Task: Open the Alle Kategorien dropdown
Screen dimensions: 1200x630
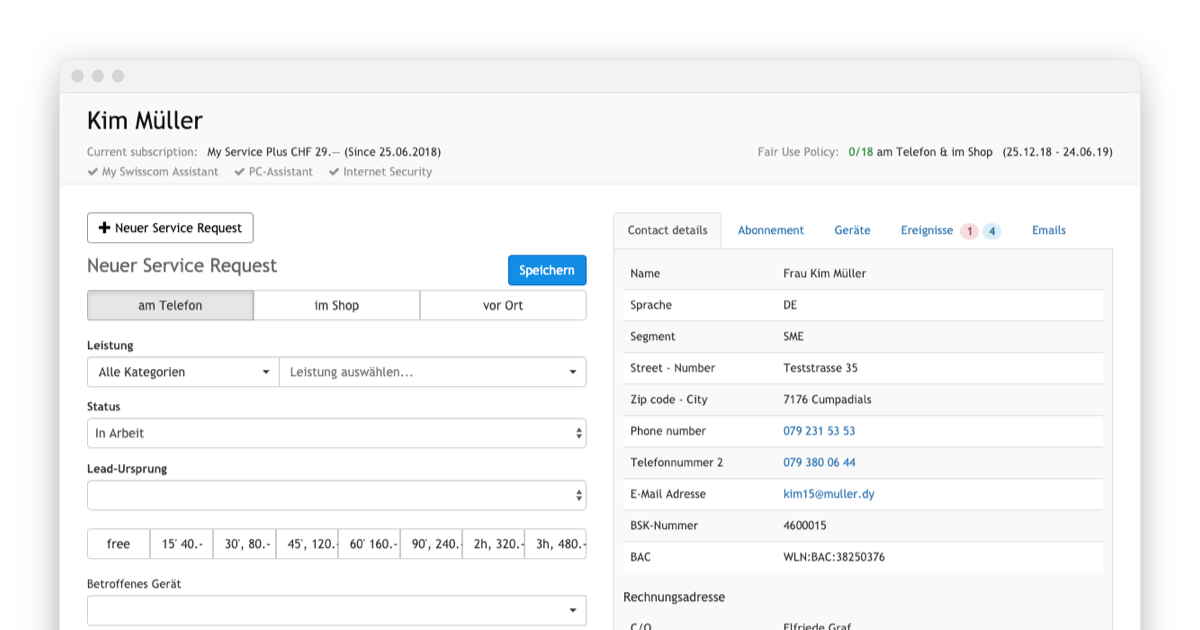Action: [x=183, y=372]
